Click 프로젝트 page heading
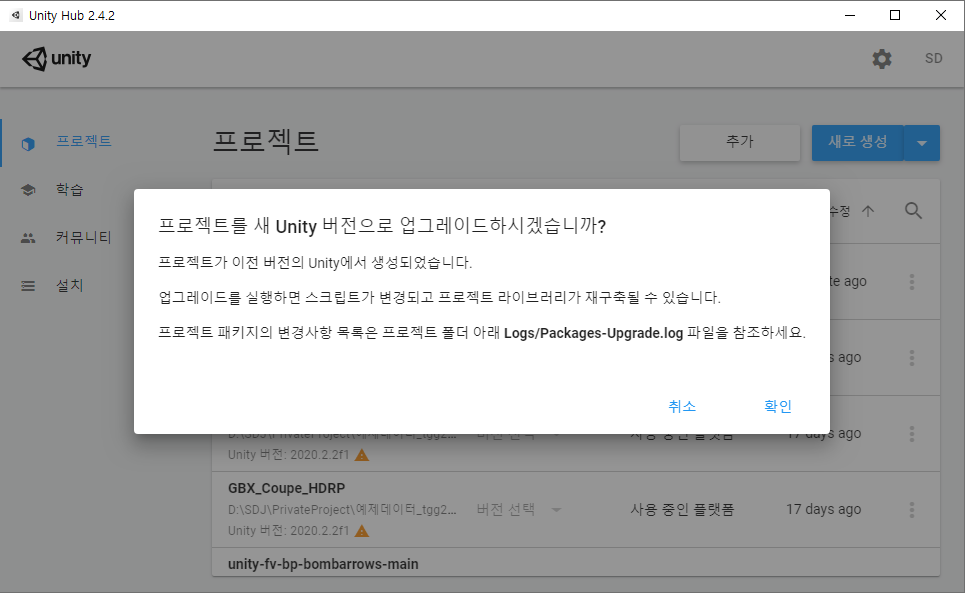Viewport: 965px width, 593px height. [x=266, y=141]
